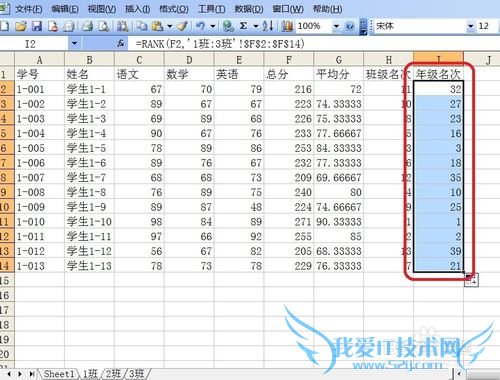Open the Name Box dropdown arrow

pyautogui.click(x=74, y=43)
